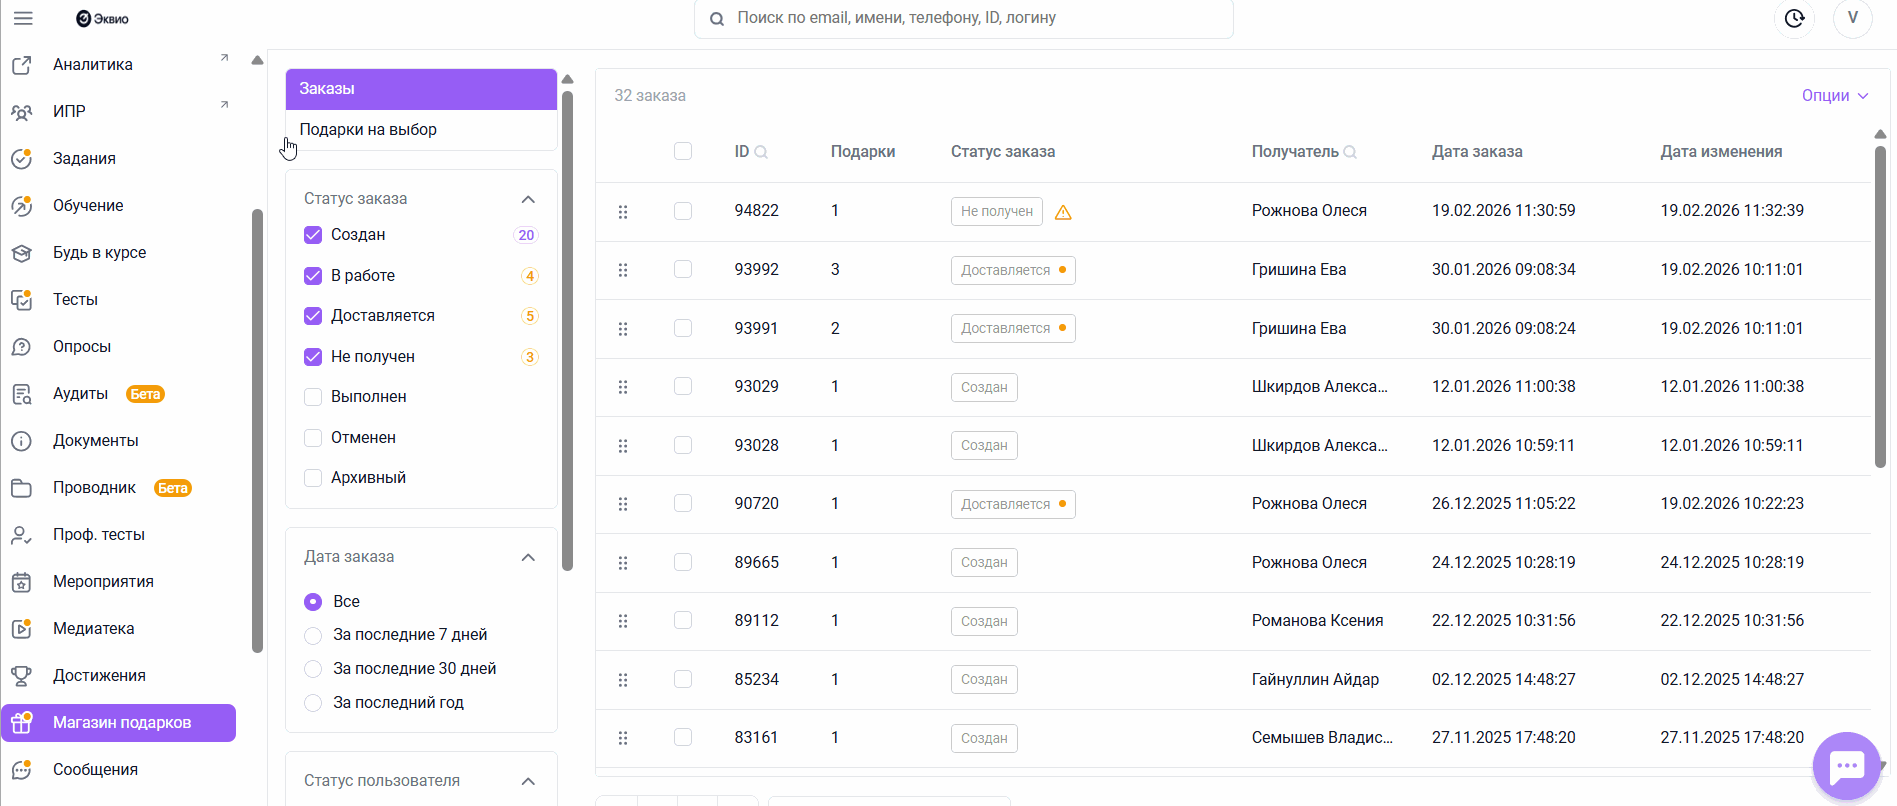Viewport: 1897px width, 806px height.
Task: Click drag handle for order 93992
Action: pos(623,270)
